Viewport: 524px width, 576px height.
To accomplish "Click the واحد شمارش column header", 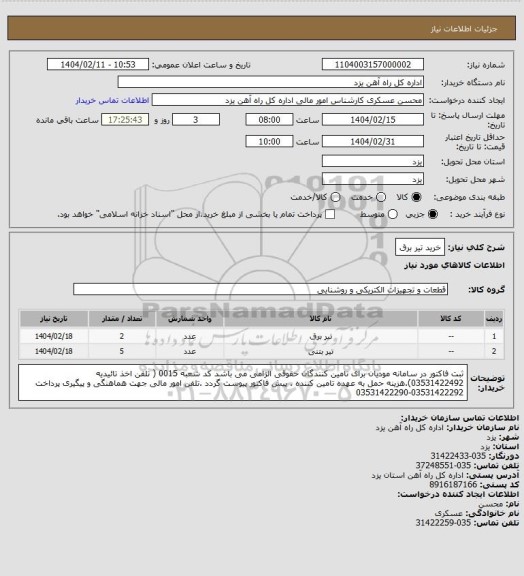I will coord(190,319).
